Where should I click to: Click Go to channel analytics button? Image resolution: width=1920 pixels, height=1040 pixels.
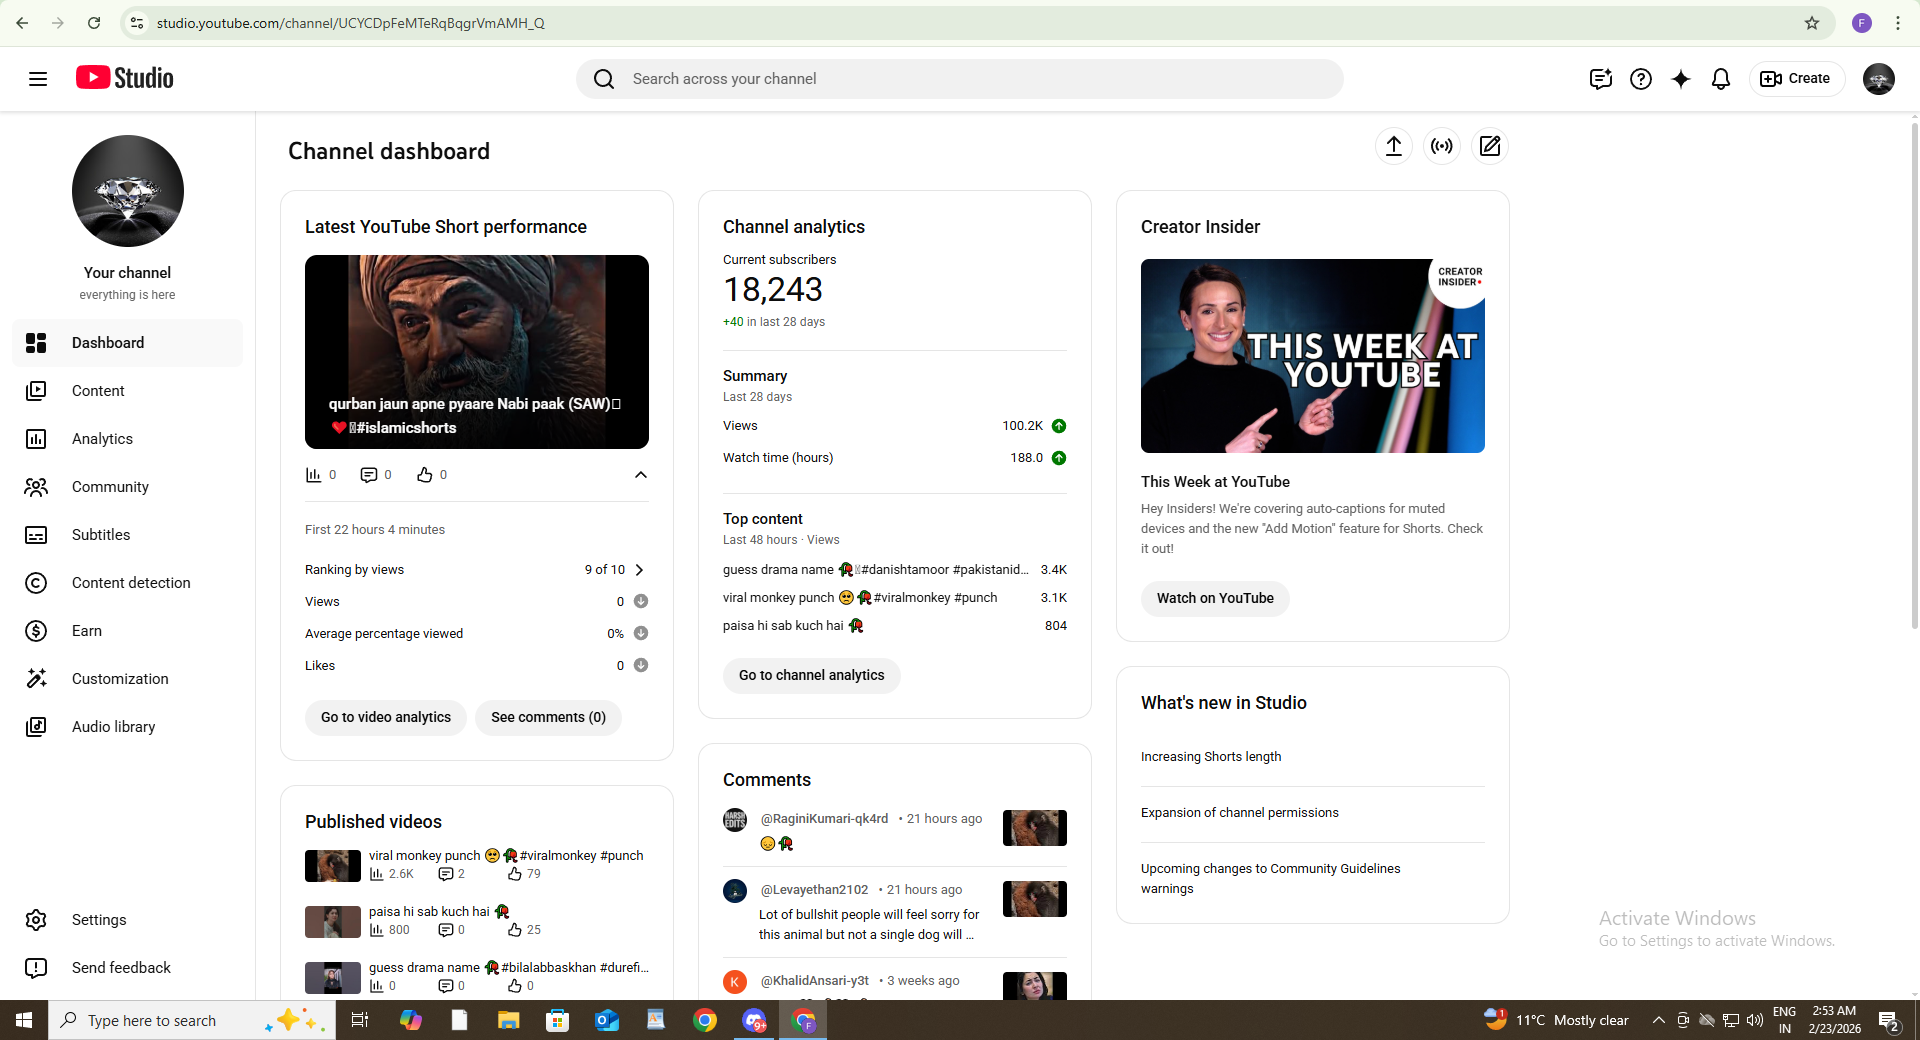pos(811,675)
